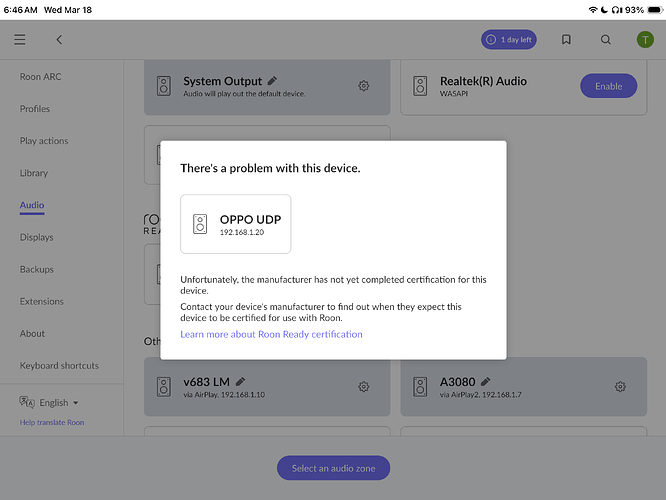This screenshot has height=500, width=666.
Task: Click the v683 LM speaker icon
Action: (164, 387)
